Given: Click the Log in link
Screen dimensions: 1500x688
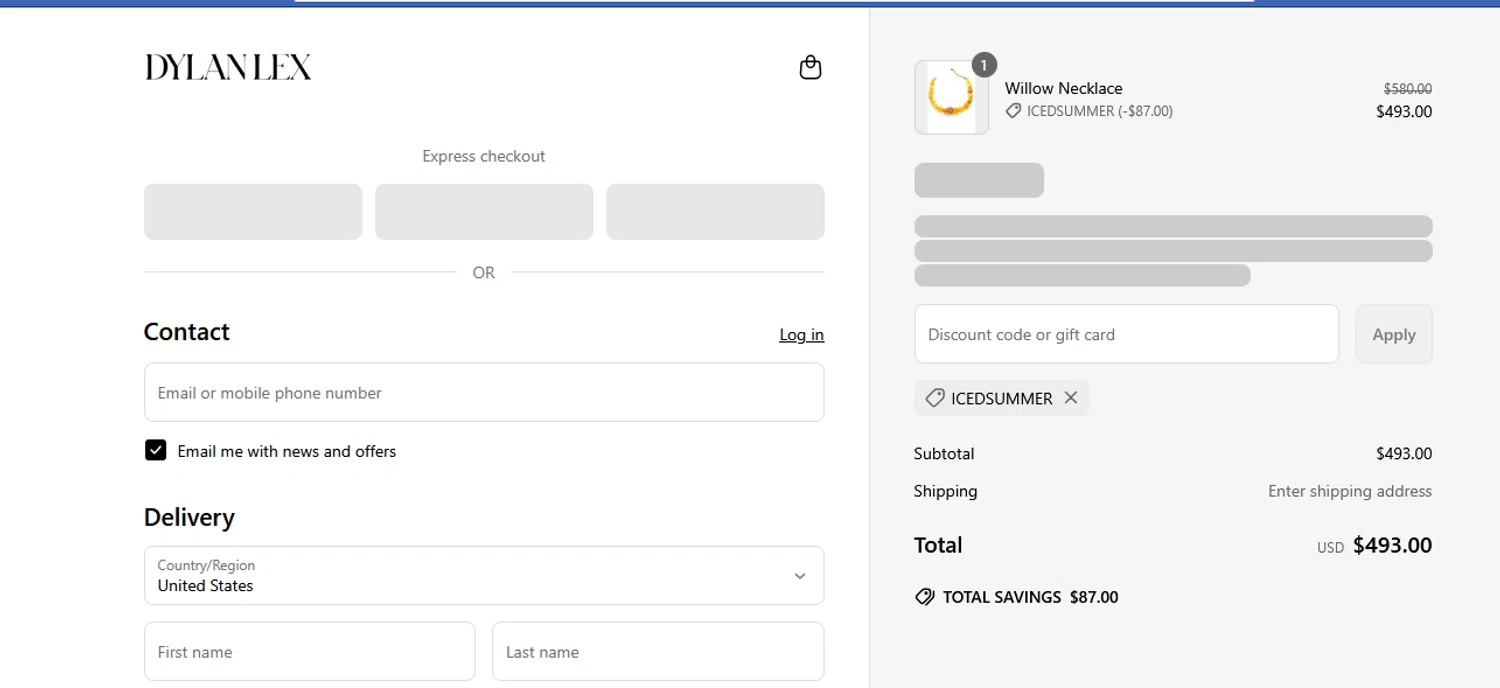Looking at the screenshot, I should 801,335.
